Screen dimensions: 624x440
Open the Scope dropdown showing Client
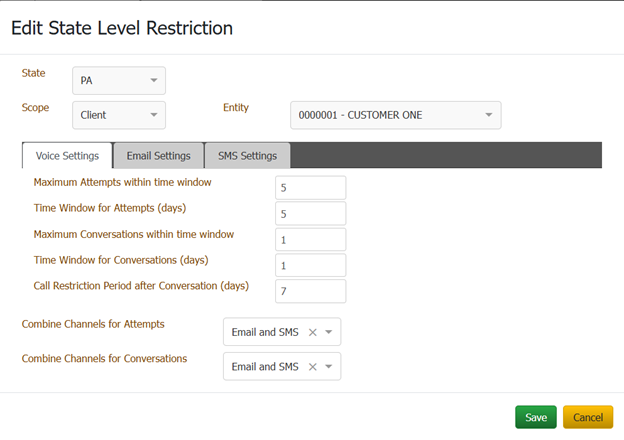119,115
